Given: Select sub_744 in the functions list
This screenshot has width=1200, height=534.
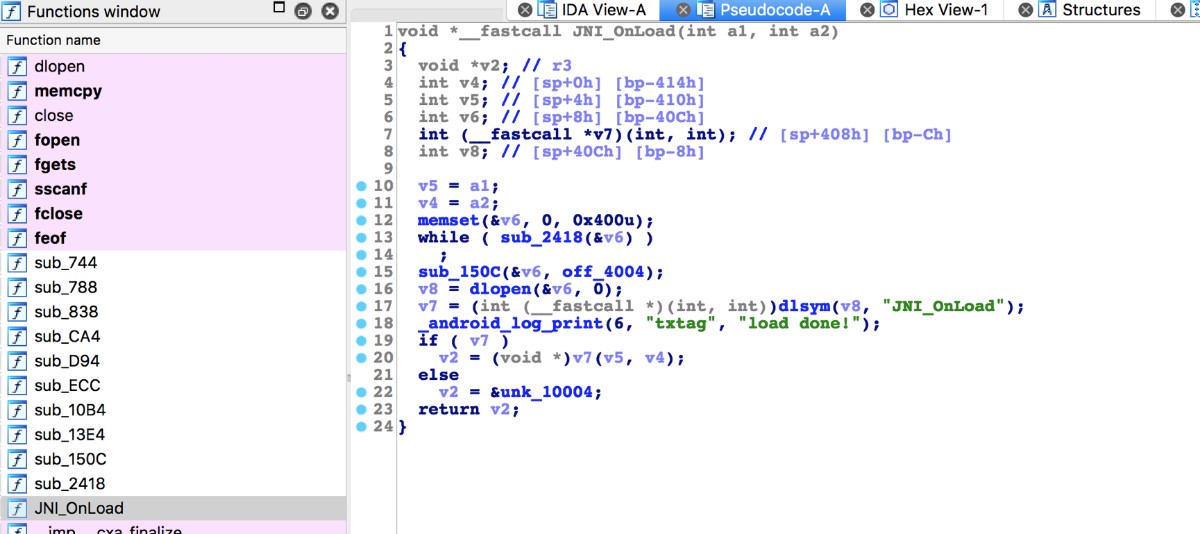Looking at the screenshot, I should click(x=173, y=263).
